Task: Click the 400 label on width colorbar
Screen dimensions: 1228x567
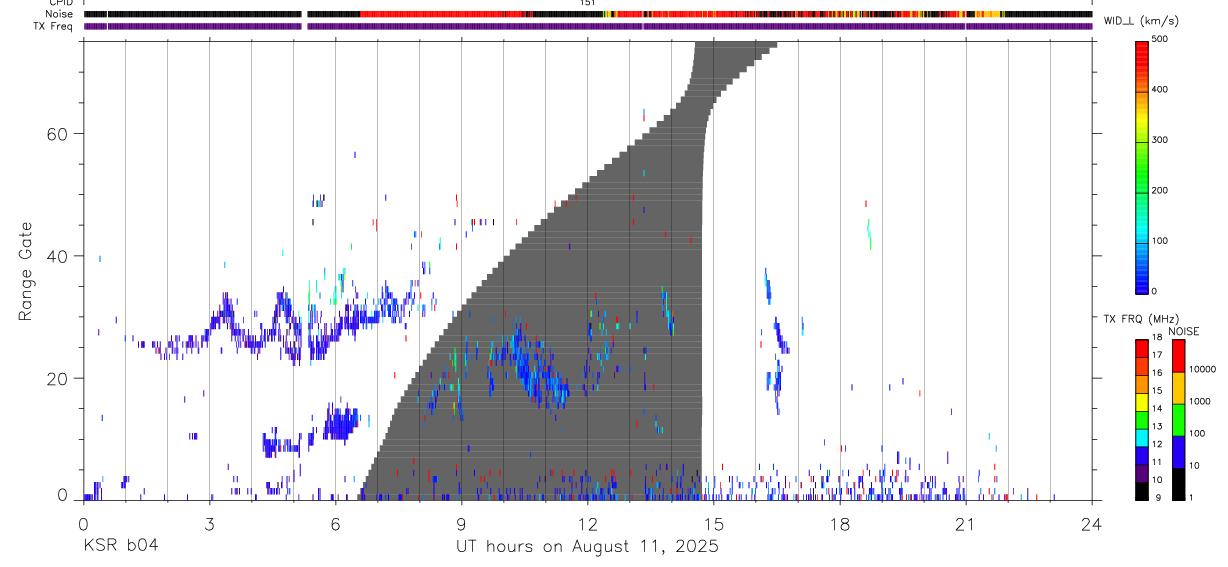Action: click(x=1160, y=89)
